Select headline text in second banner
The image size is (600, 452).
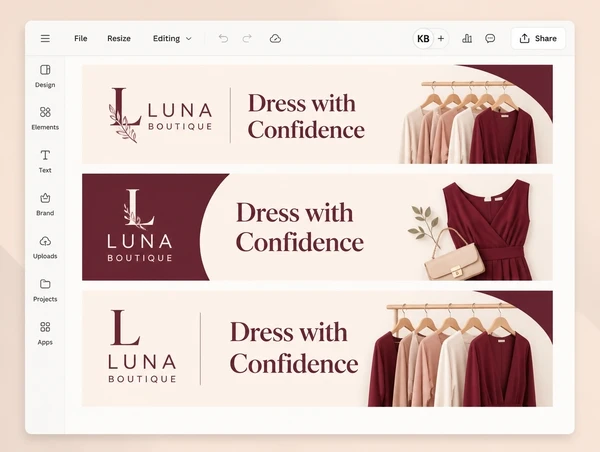pos(300,227)
